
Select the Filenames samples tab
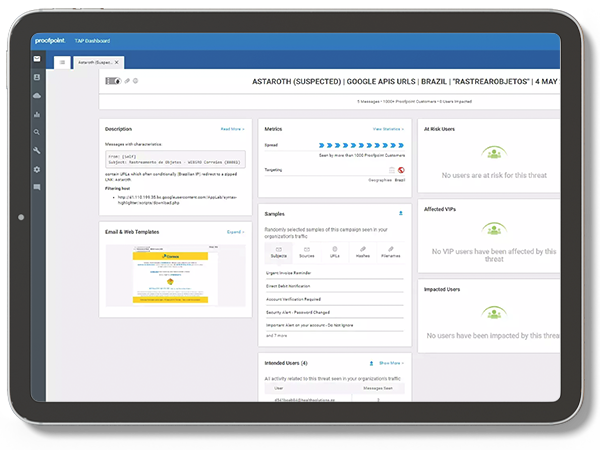click(391, 252)
